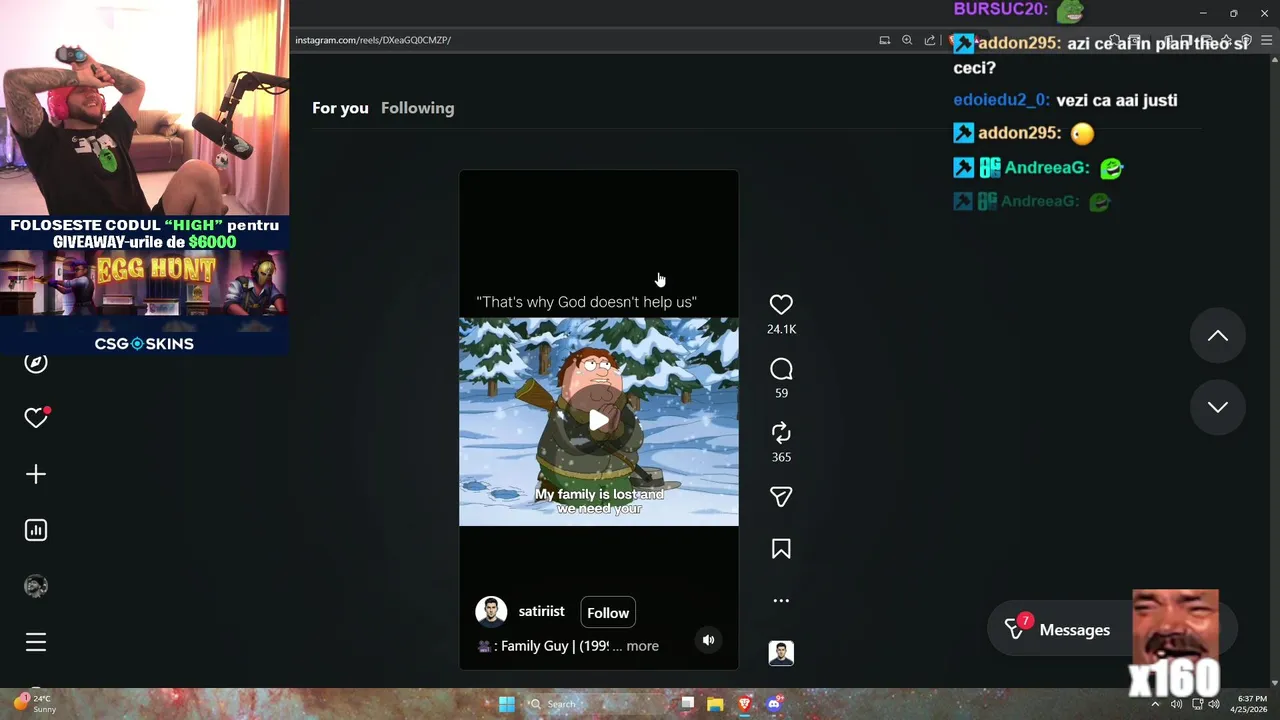Open Task View from the taskbar
Viewport: 1280px width, 720px height.
pos(687,704)
